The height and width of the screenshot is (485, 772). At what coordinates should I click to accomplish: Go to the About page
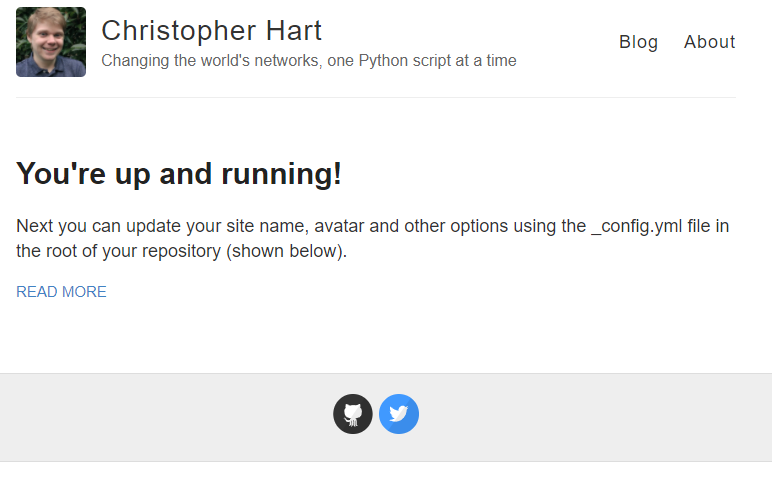pyautogui.click(x=709, y=42)
